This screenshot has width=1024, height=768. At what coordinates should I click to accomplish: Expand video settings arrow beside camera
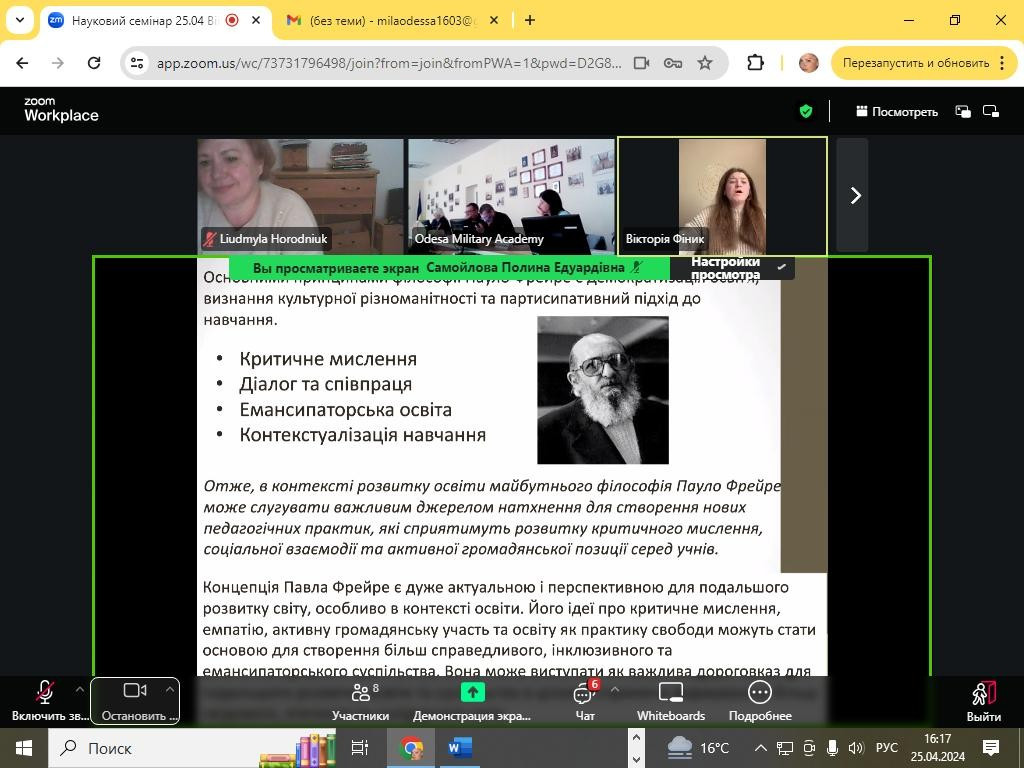point(170,689)
